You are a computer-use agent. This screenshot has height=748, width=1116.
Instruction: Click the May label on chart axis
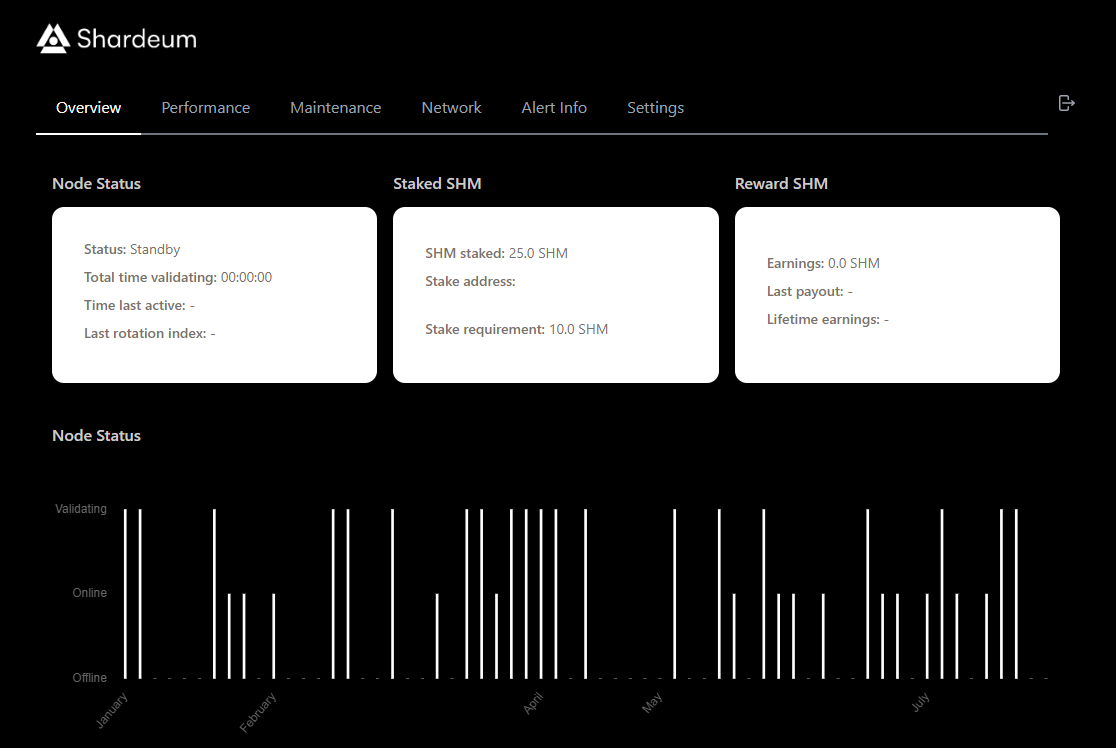coord(652,702)
